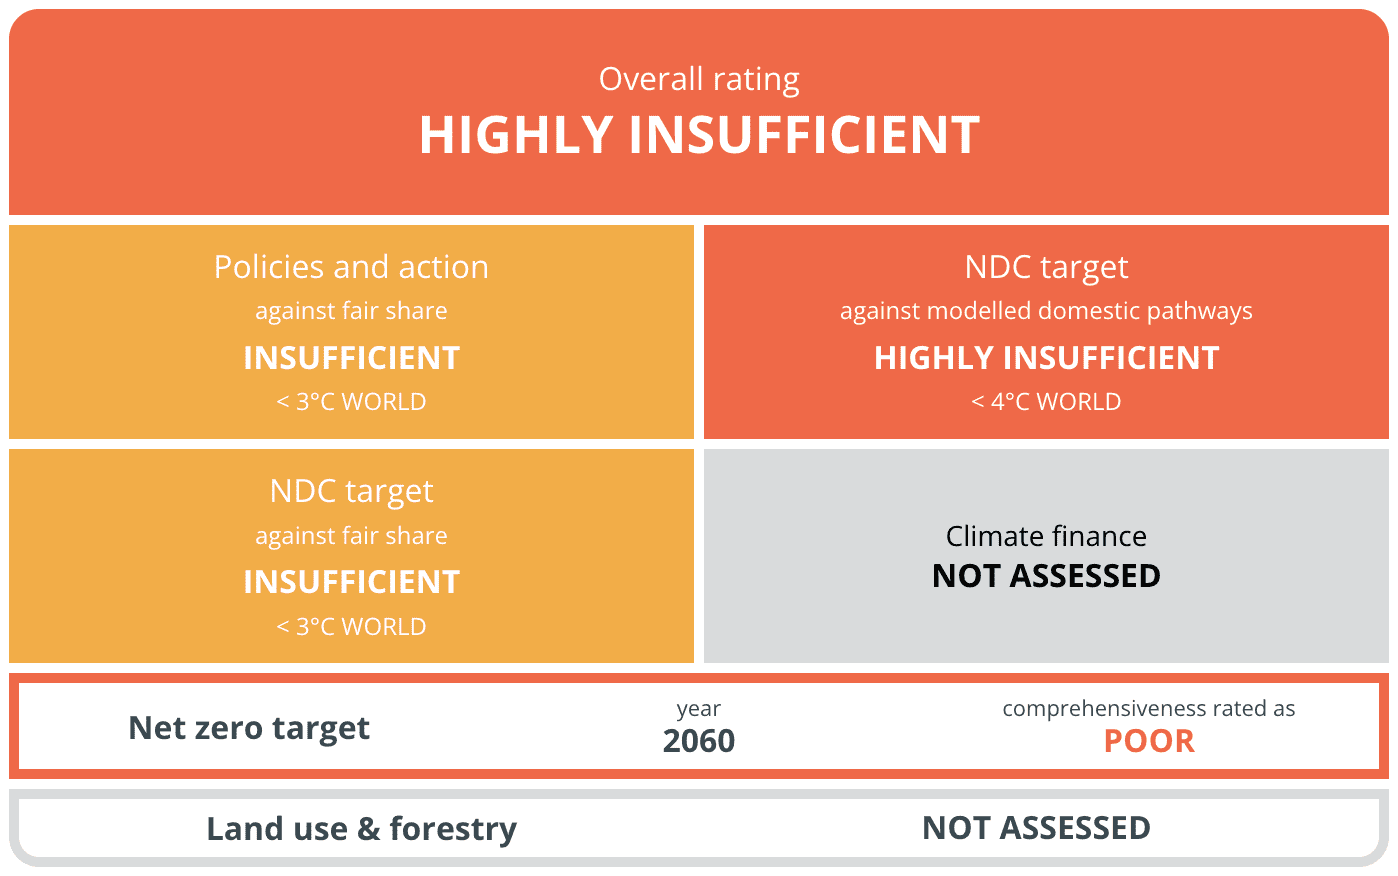Open the NDC target against fair share tile
Screen dimensions: 1398x876
pyautogui.click(x=351, y=556)
